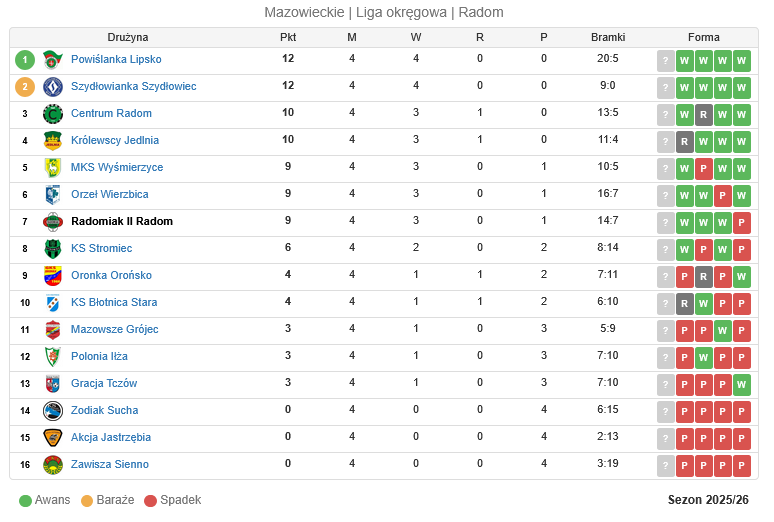Open the Mazowsze Grójec team link
Image resolution: width=774 pixels, height=522 pixels.
114,329
